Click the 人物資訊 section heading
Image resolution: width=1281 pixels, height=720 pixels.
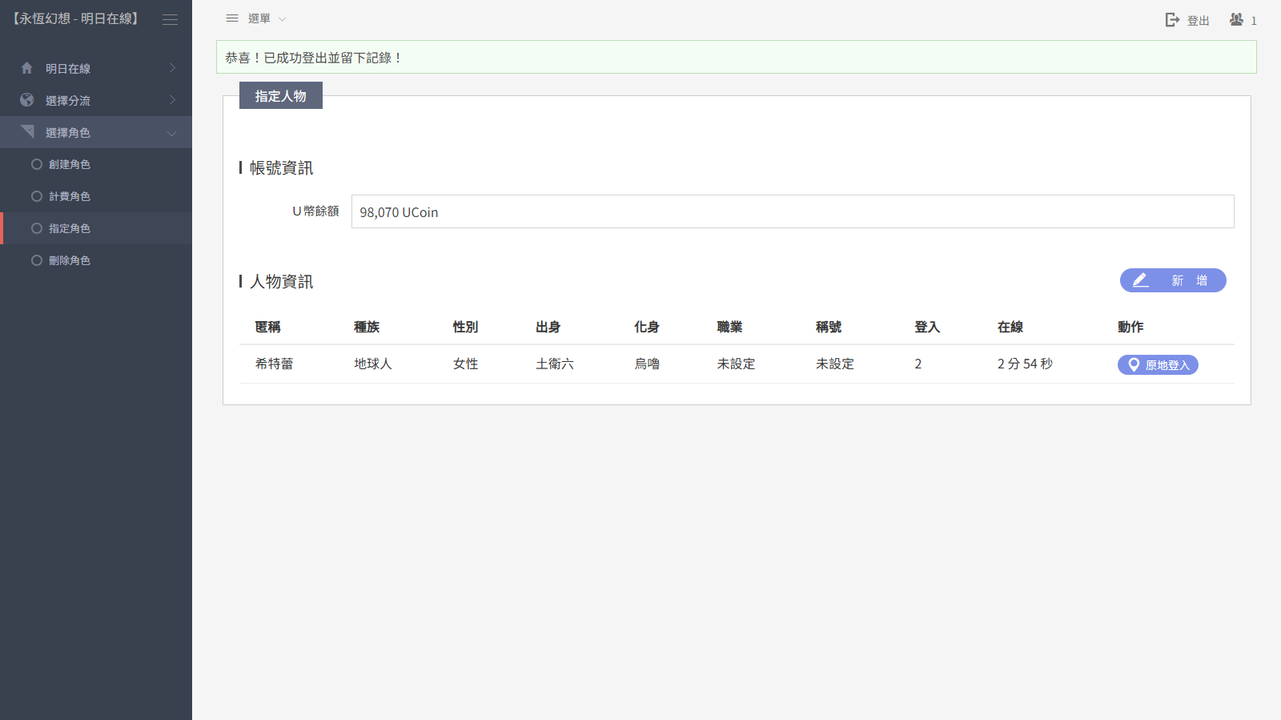point(281,282)
